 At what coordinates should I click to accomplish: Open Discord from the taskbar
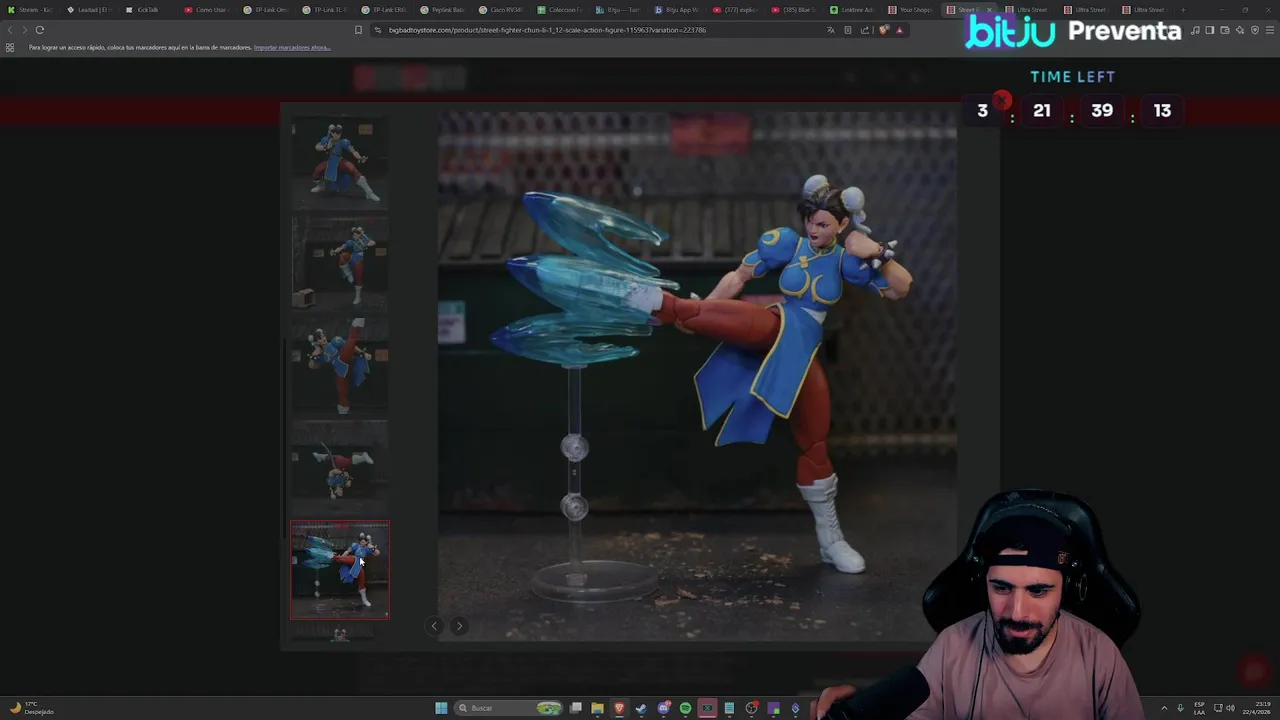(663, 708)
